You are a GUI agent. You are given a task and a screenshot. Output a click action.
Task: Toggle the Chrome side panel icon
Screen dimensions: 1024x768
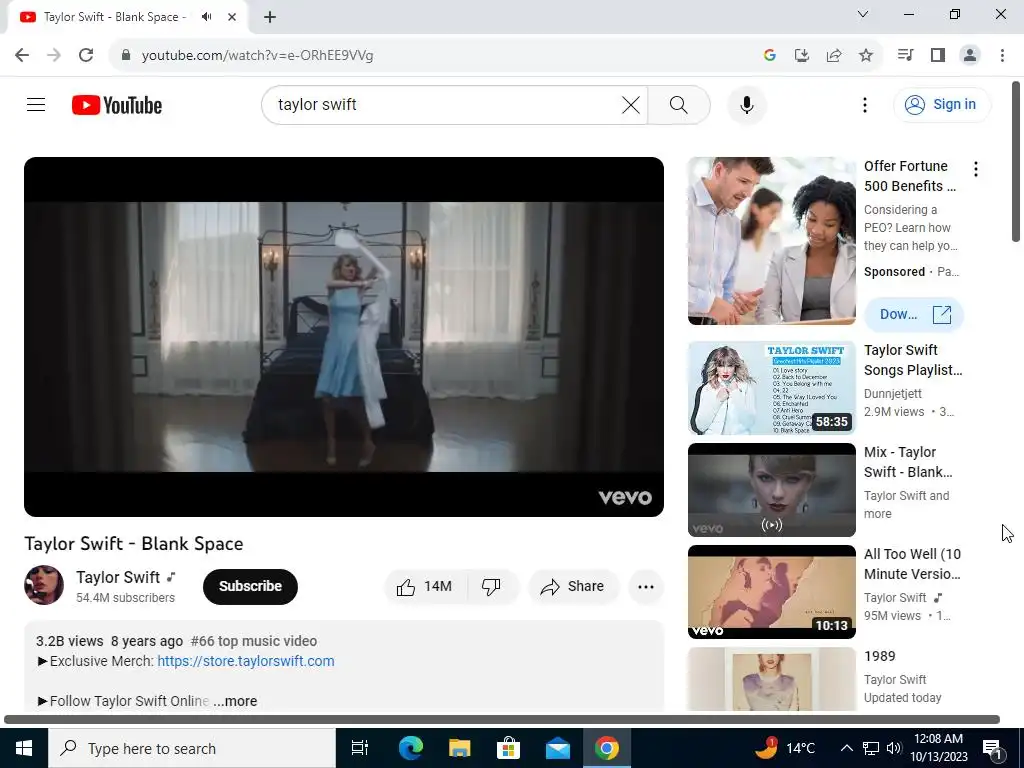tap(938, 55)
